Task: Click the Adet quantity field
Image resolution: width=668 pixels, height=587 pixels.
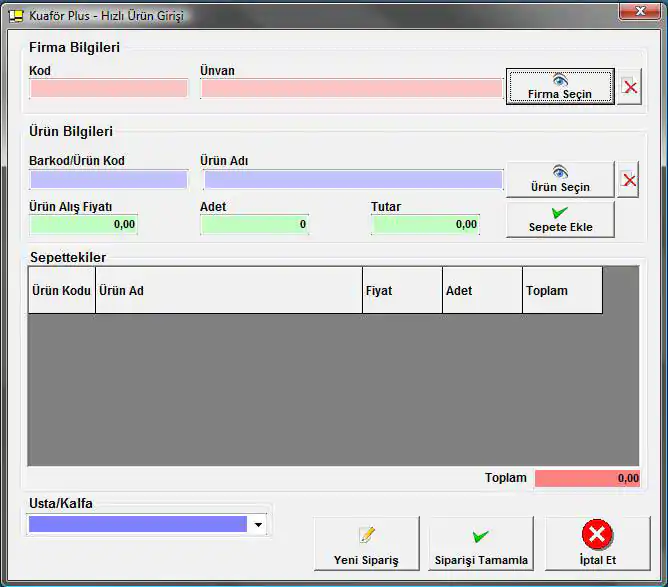Action: (x=254, y=225)
